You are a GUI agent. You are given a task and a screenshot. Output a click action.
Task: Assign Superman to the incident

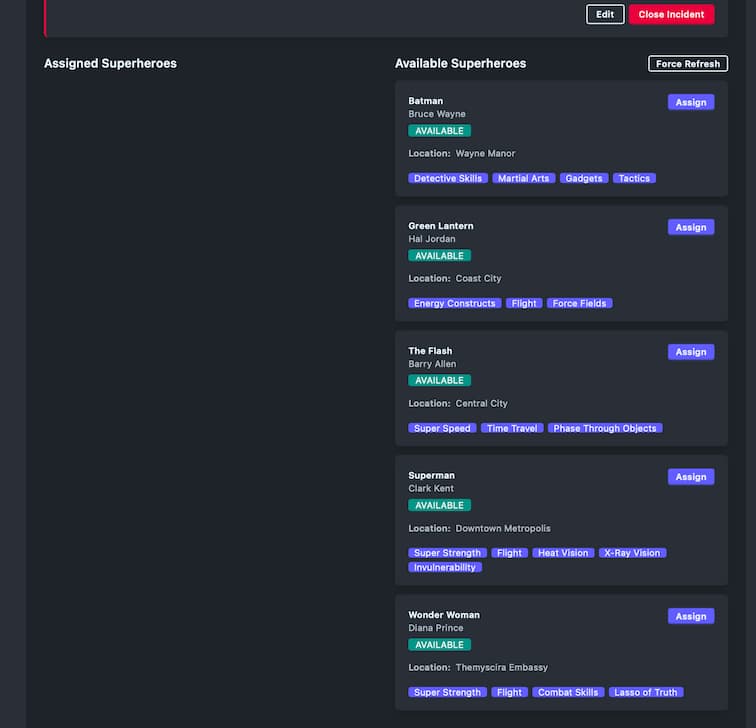(x=690, y=477)
